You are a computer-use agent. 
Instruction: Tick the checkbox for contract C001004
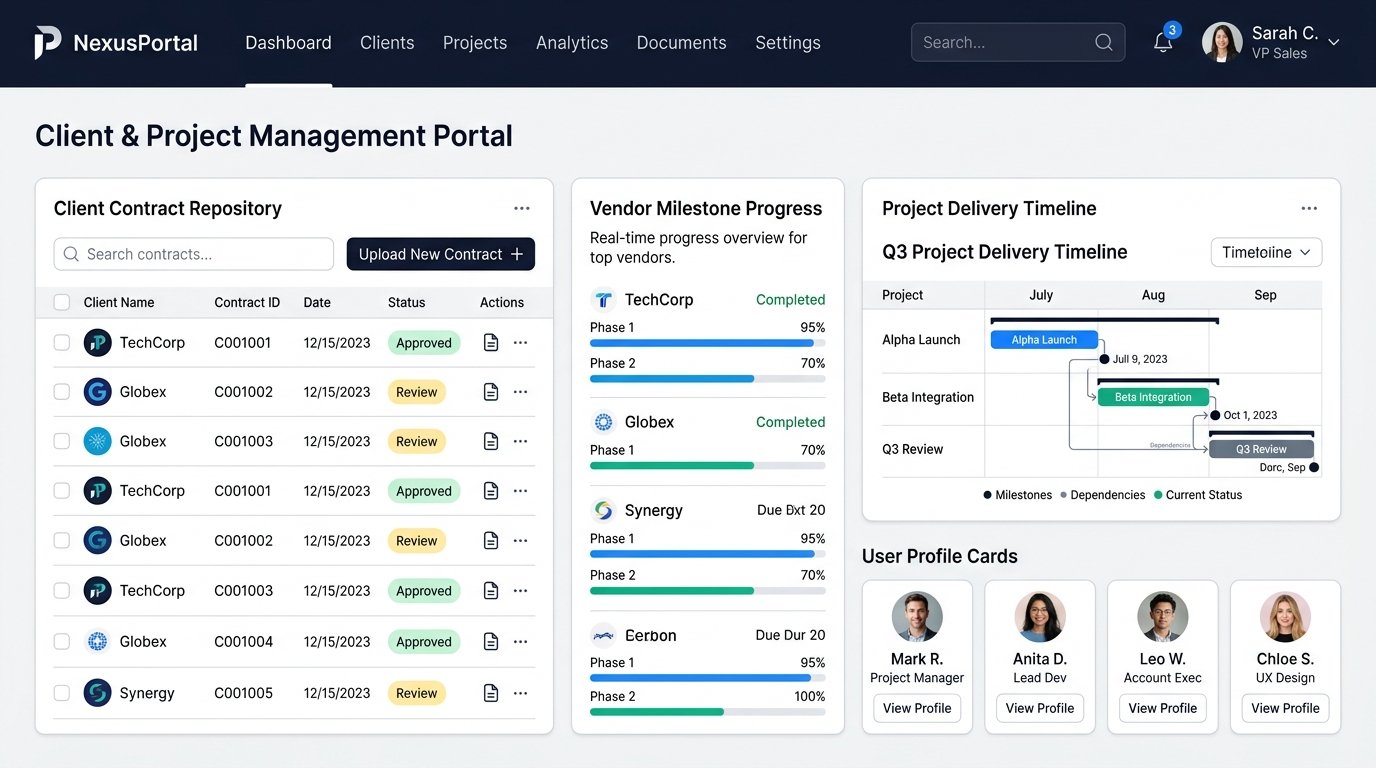click(x=62, y=641)
